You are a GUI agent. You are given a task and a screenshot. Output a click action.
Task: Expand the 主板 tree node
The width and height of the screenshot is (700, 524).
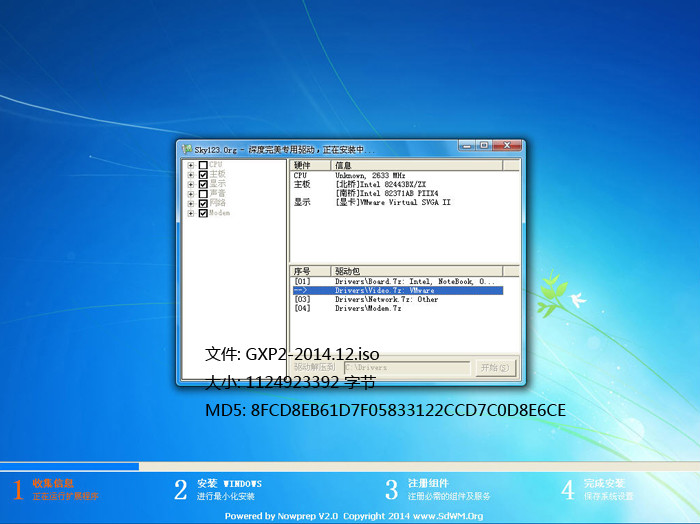pos(191,175)
